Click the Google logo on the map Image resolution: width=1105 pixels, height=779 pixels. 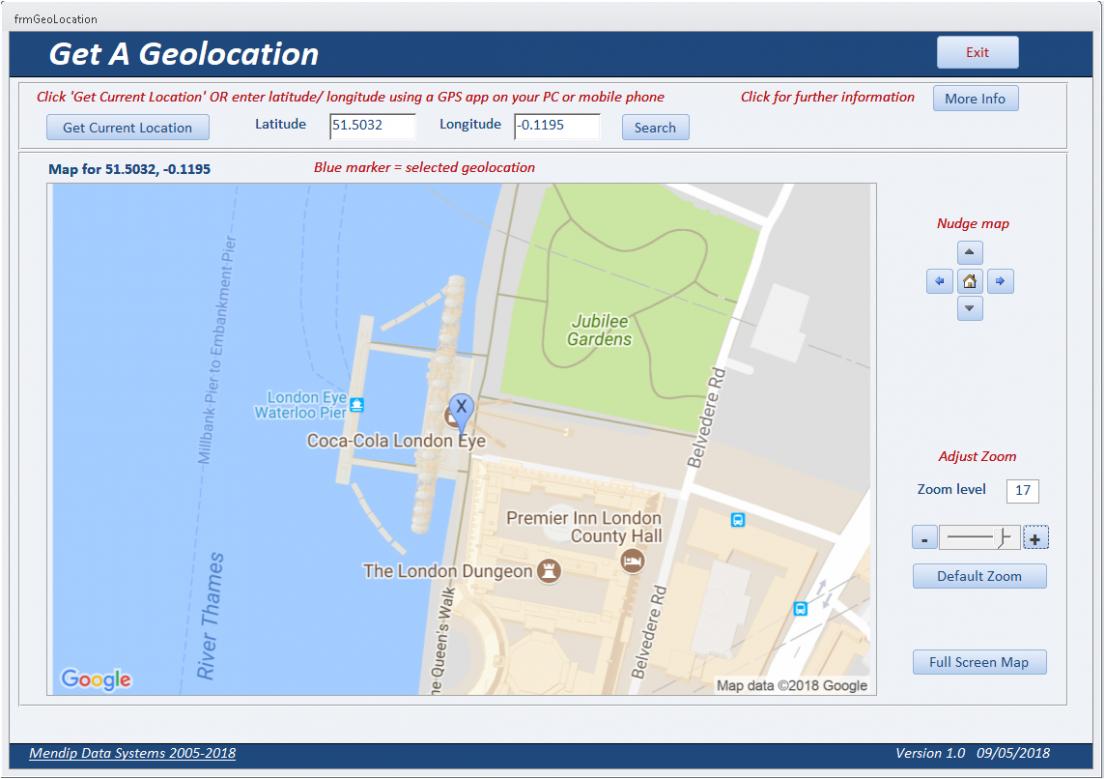point(96,679)
